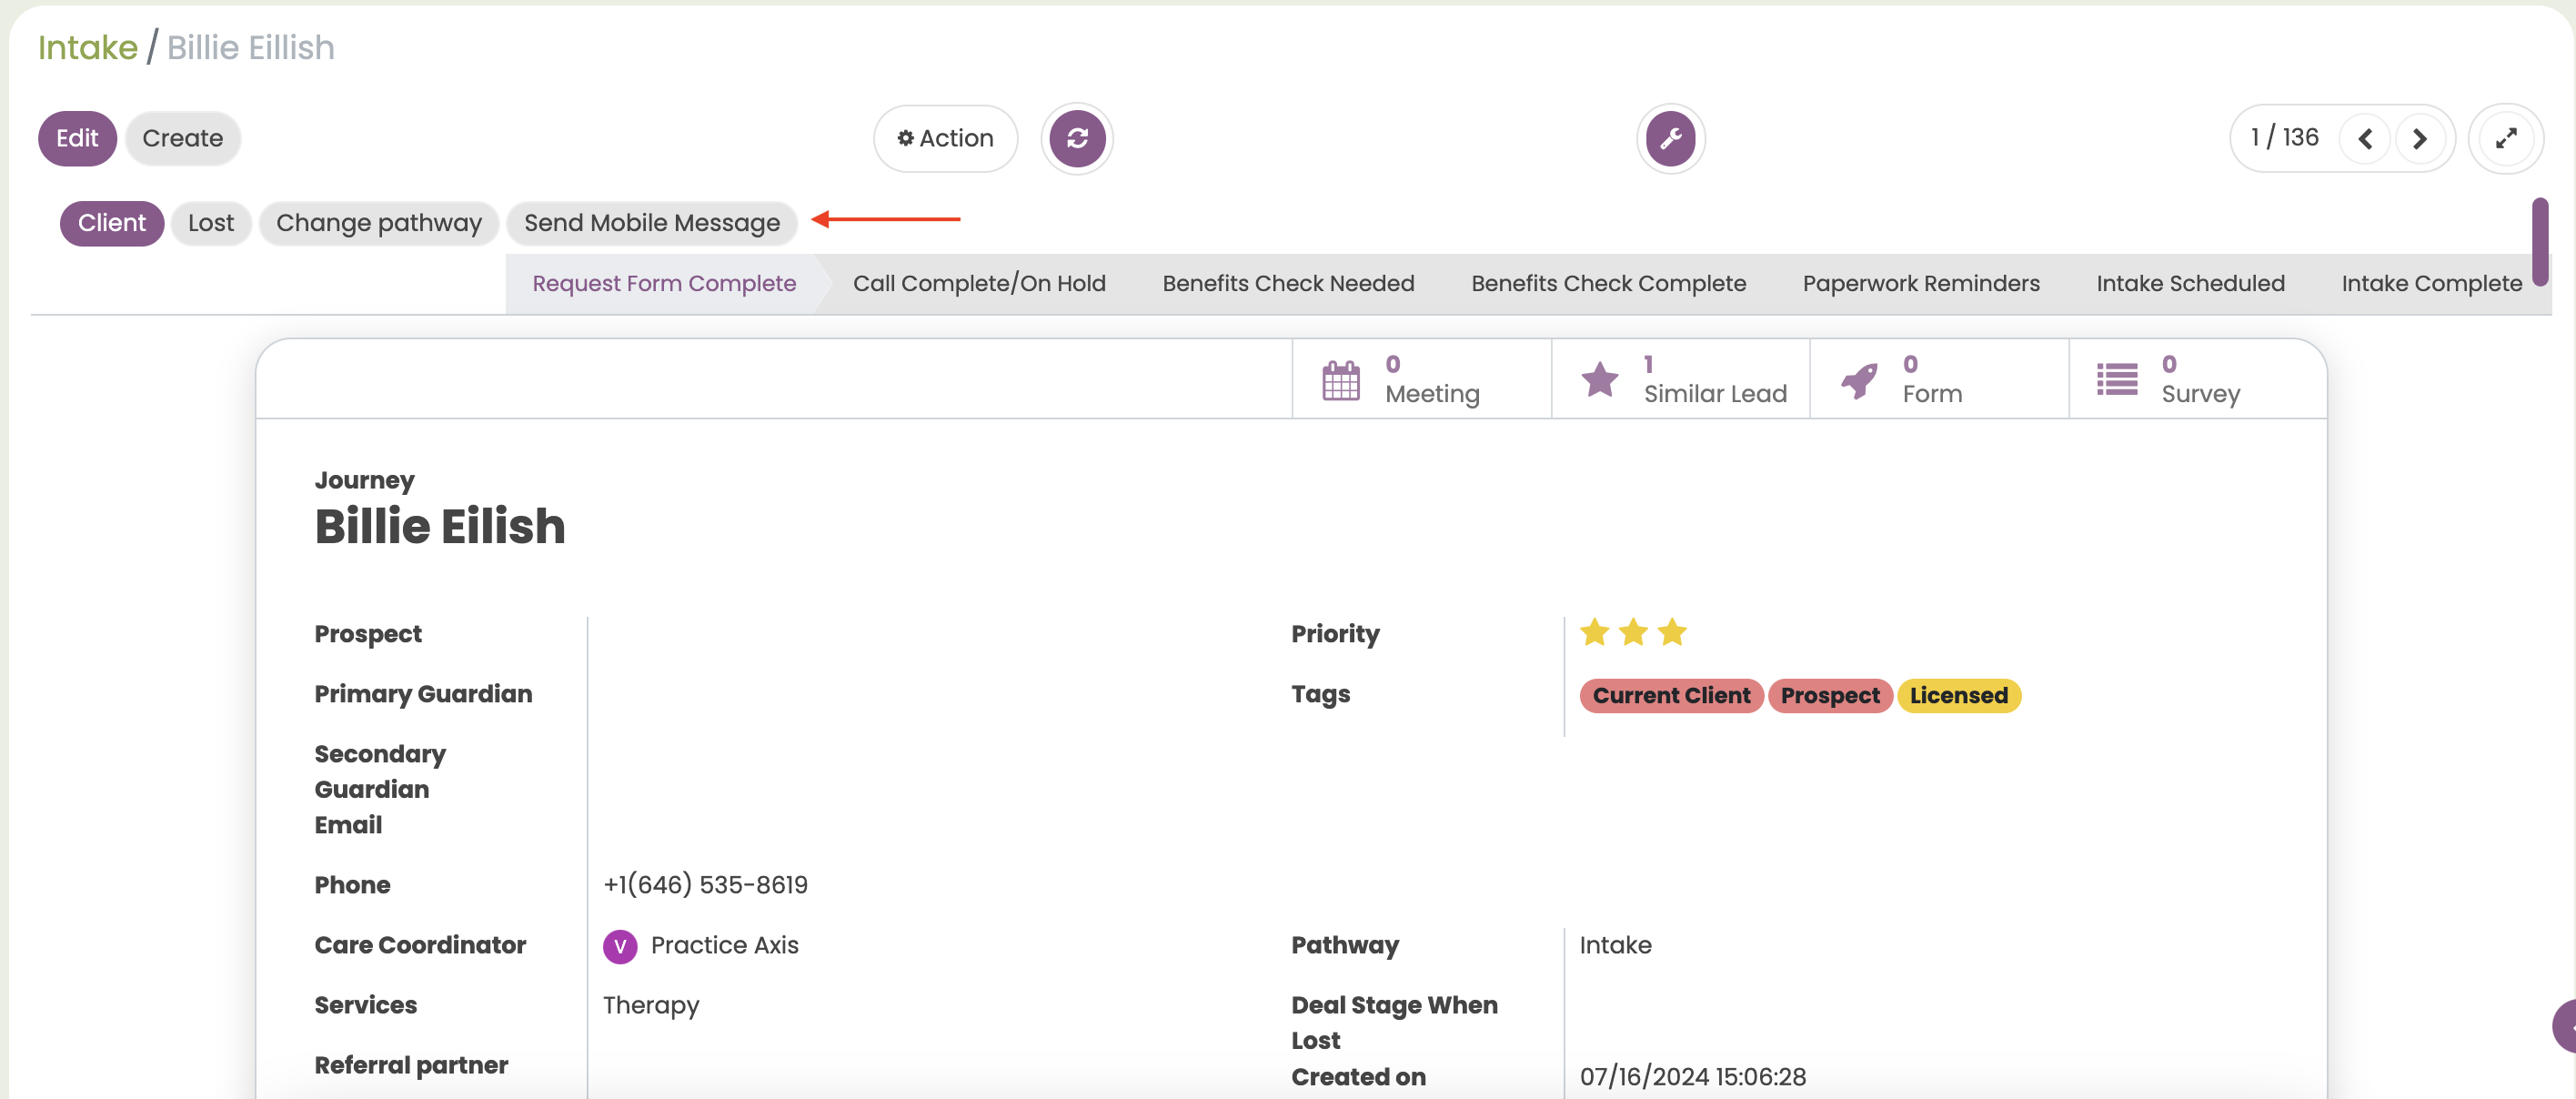Select the Paperwork Reminders stage
The height and width of the screenshot is (1099, 2576).
(1921, 284)
